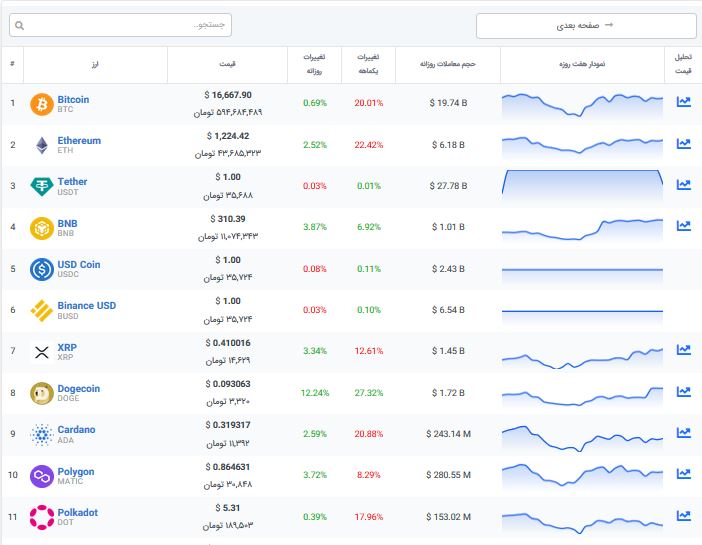The image size is (702, 545).
Task: Sort by قیمت price column header
Action: click(227, 64)
